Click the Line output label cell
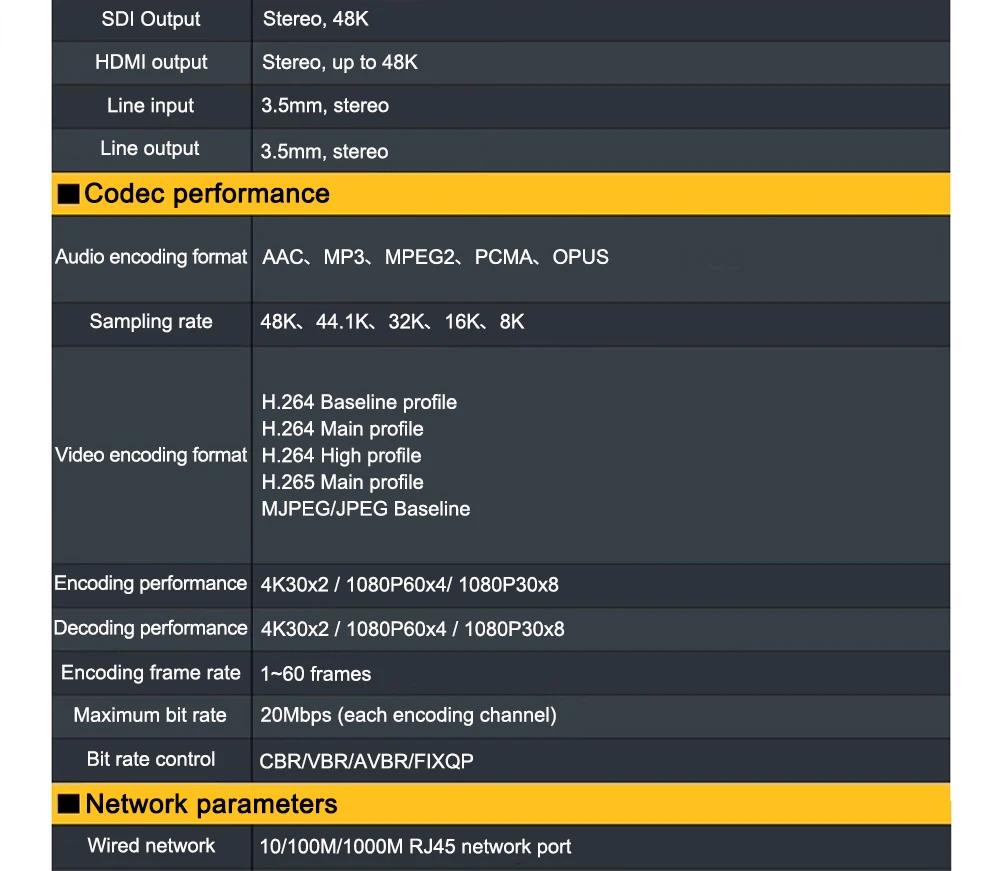 tap(150, 149)
